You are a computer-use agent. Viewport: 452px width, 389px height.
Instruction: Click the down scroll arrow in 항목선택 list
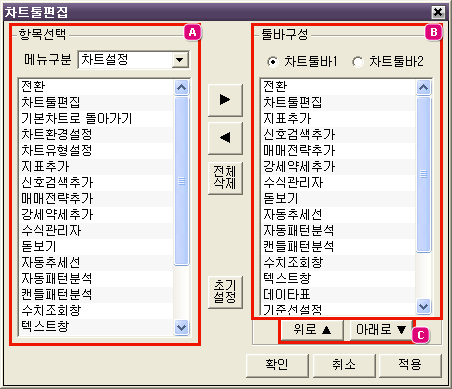click(182, 327)
